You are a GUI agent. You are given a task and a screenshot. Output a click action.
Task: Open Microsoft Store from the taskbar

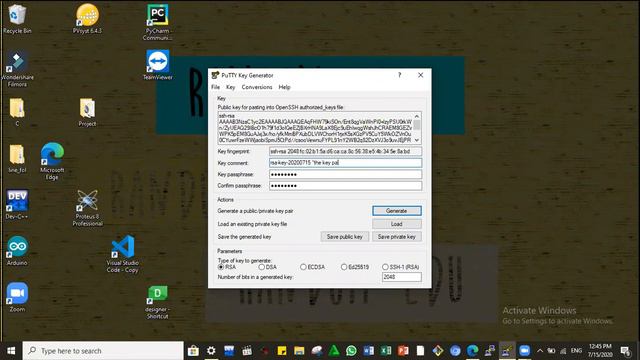pyautogui.click(x=193, y=351)
